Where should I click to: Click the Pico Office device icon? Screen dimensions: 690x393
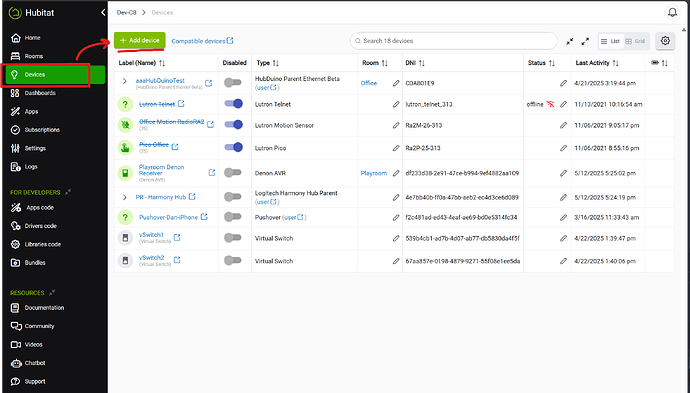(125, 147)
